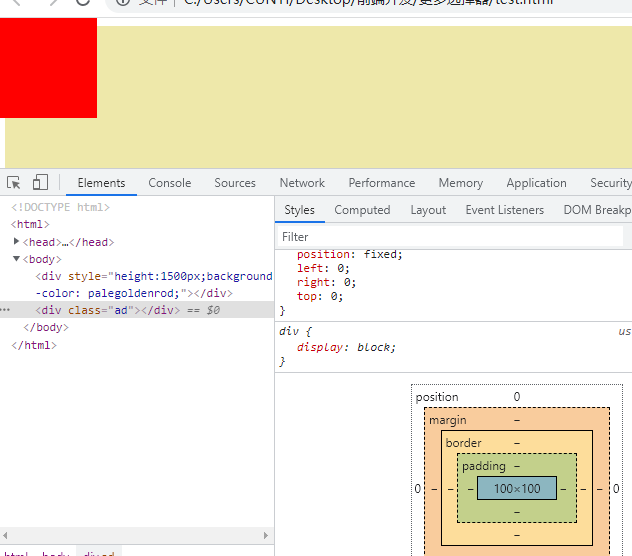The image size is (632, 556).
Task: Open the Performance panel tab
Action: pos(381,183)
